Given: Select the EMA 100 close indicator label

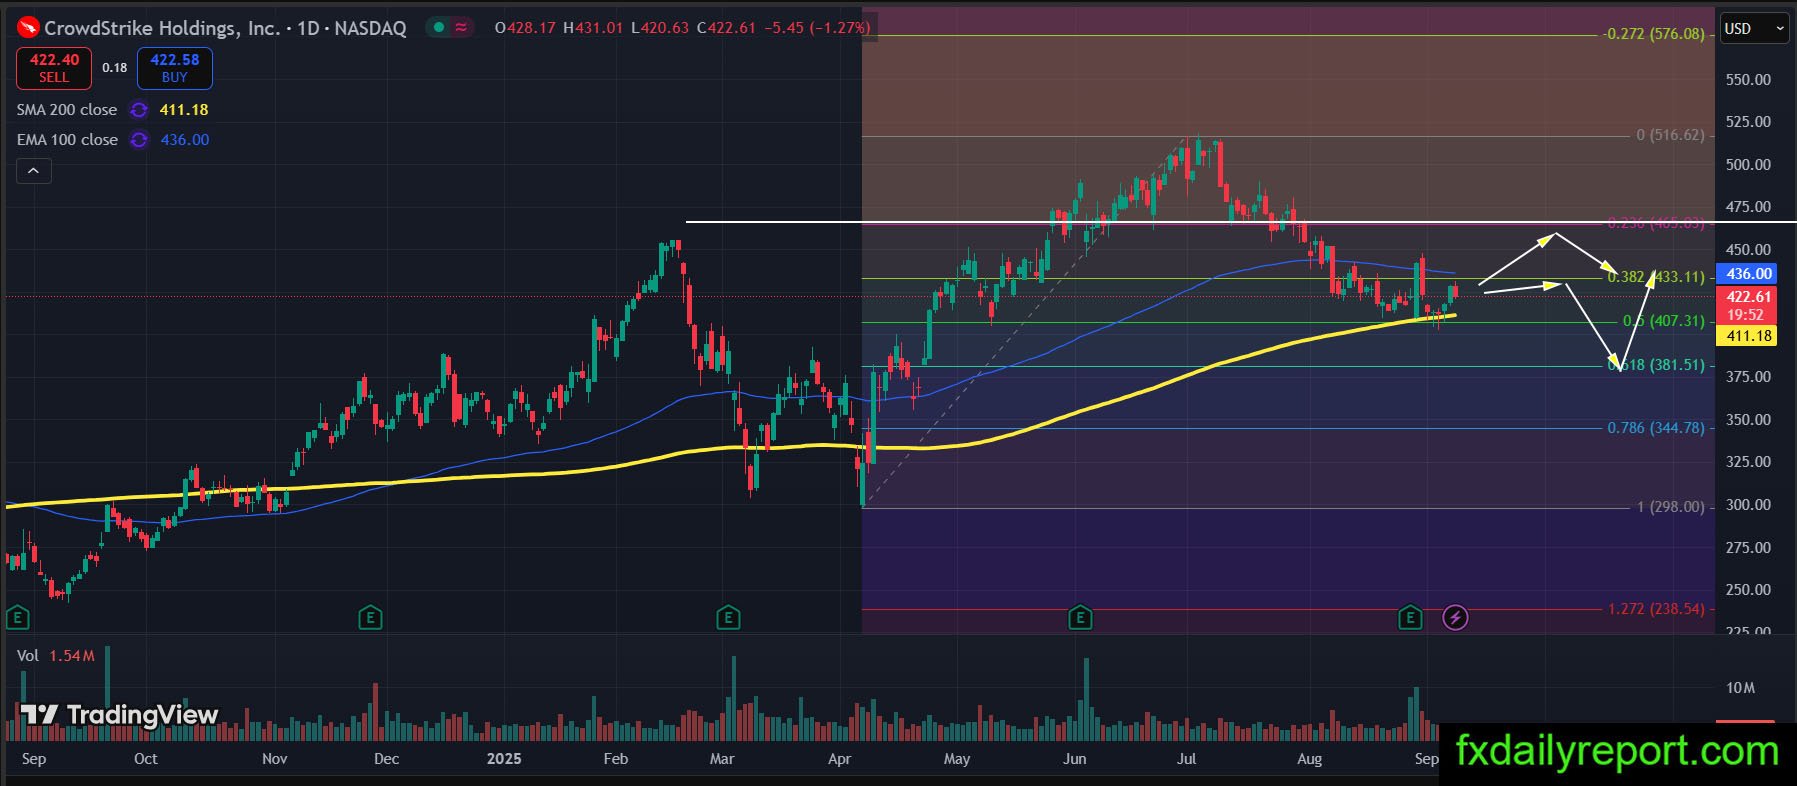Looking at the screenshot, I should point(67,140).
